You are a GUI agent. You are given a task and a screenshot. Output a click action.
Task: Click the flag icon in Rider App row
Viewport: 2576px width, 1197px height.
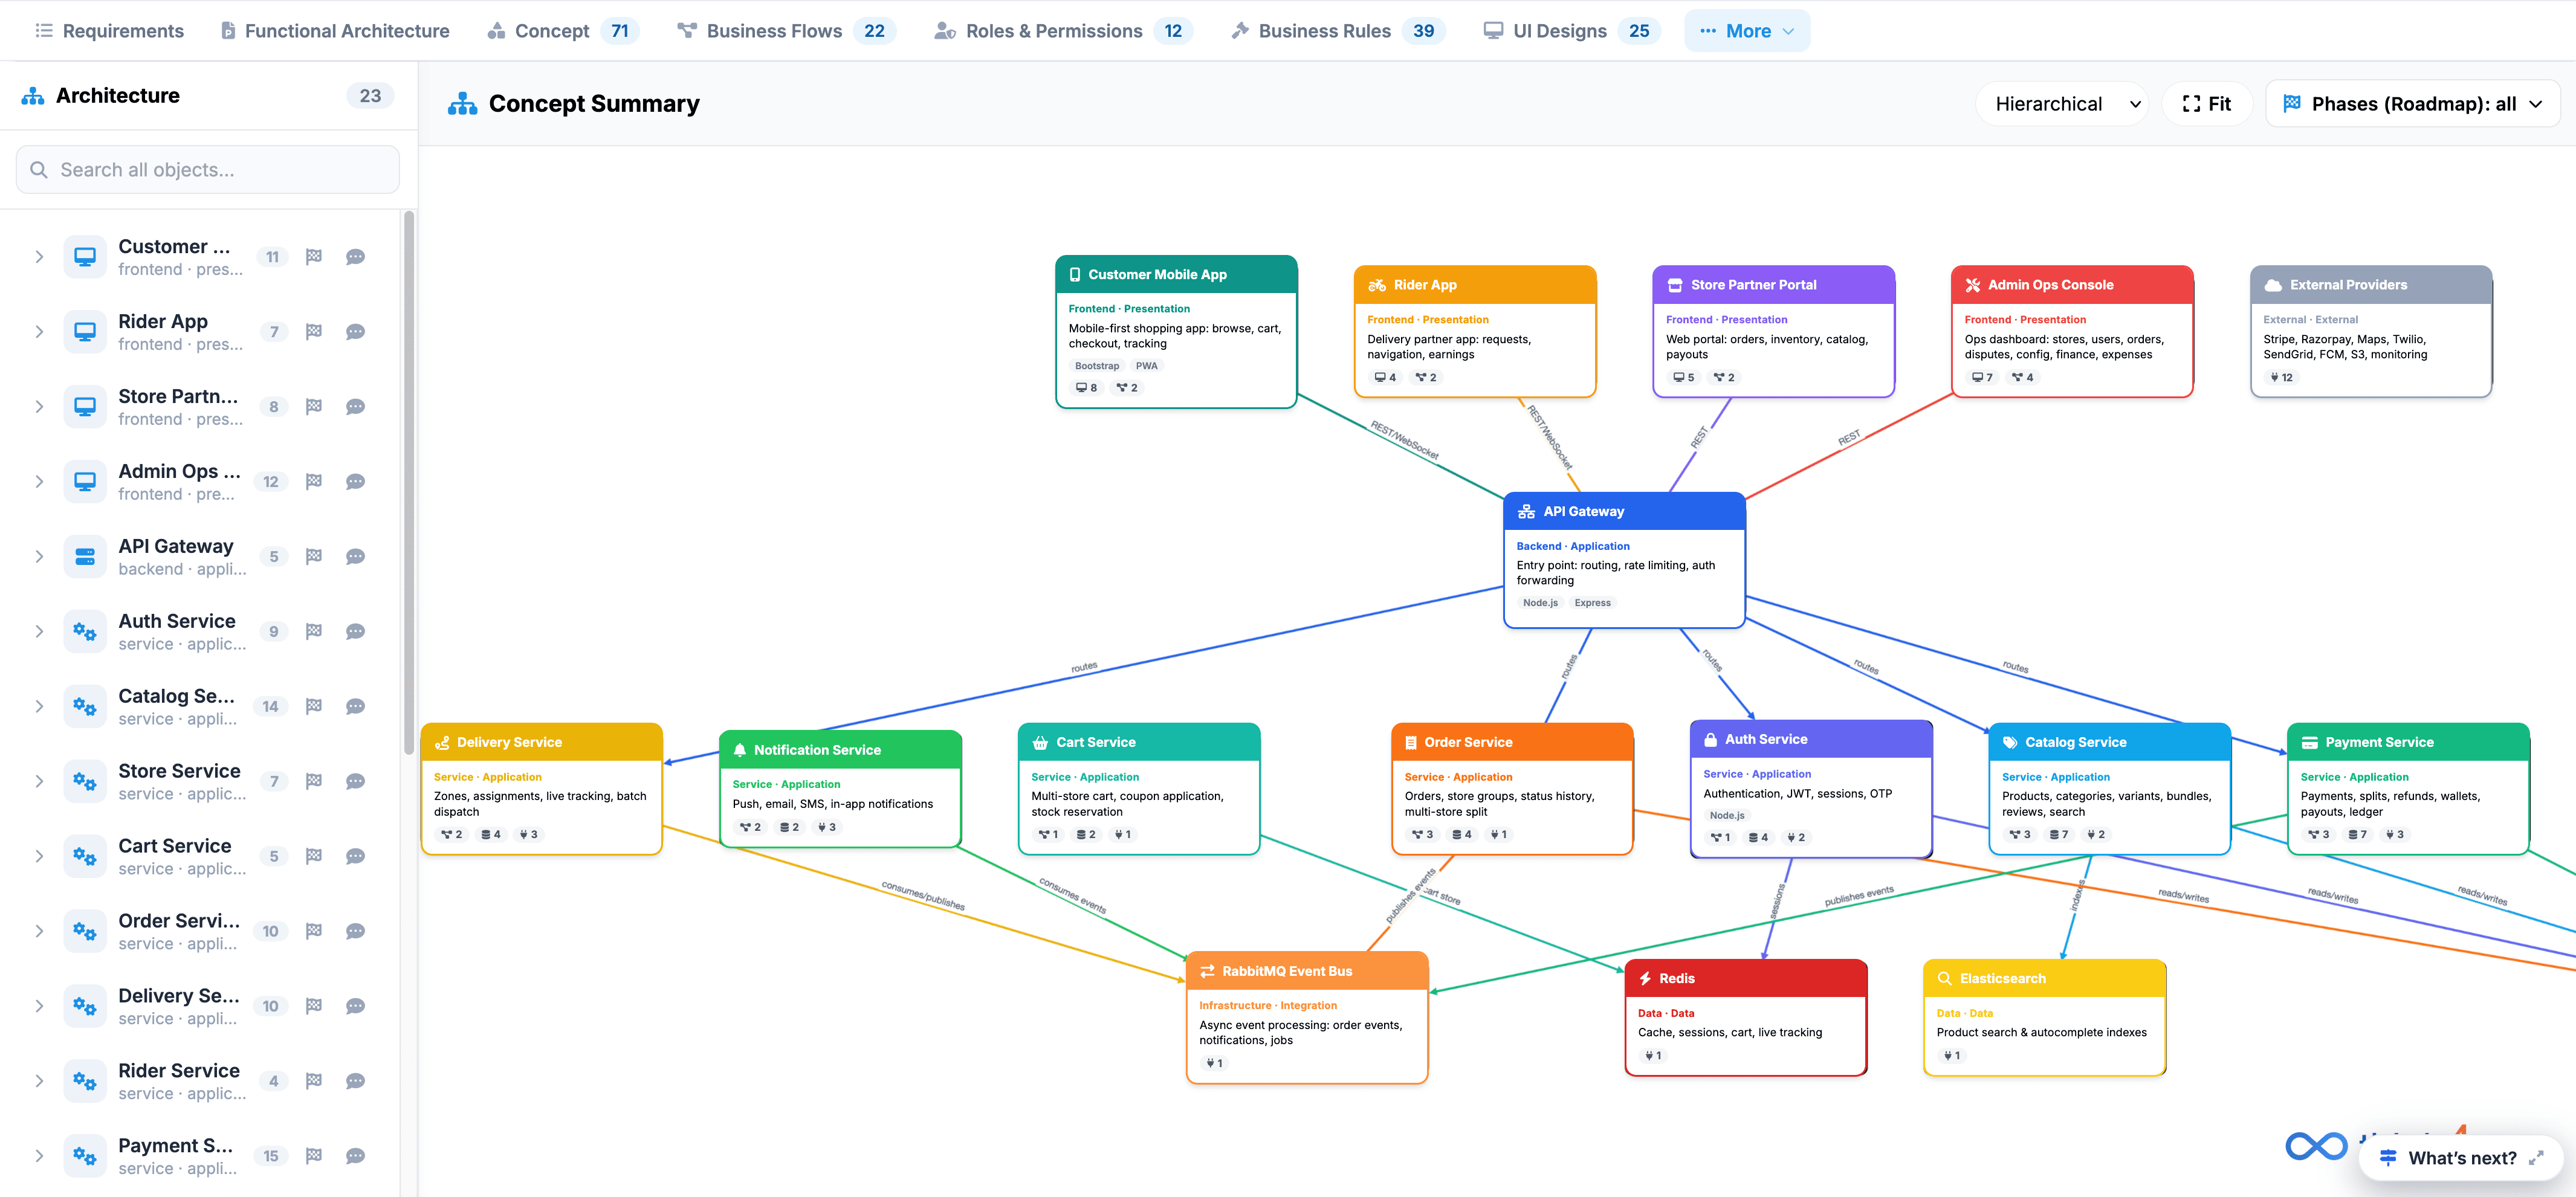[313, 332]
